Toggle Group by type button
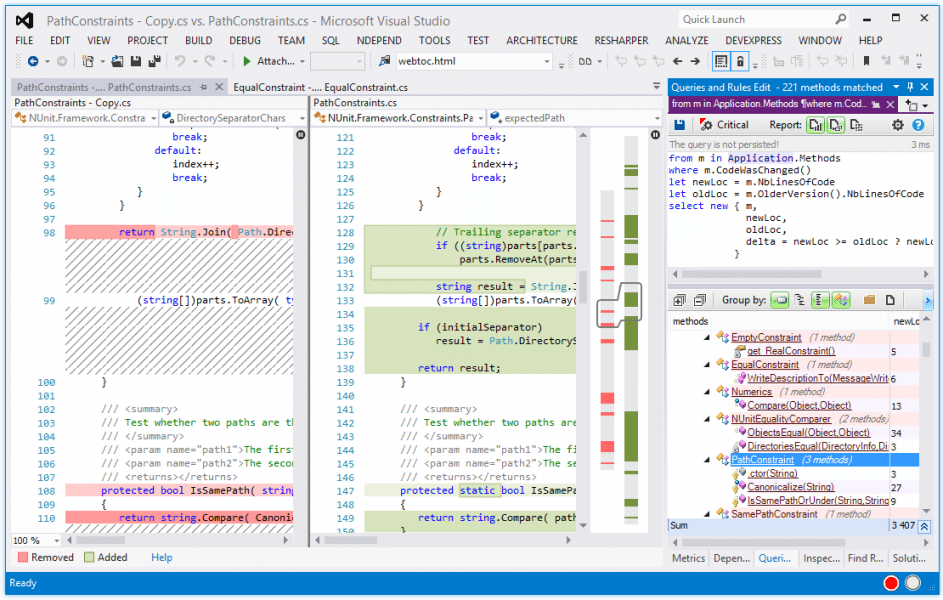This screenshot has height=600, width=943. [x=820, y=300]
